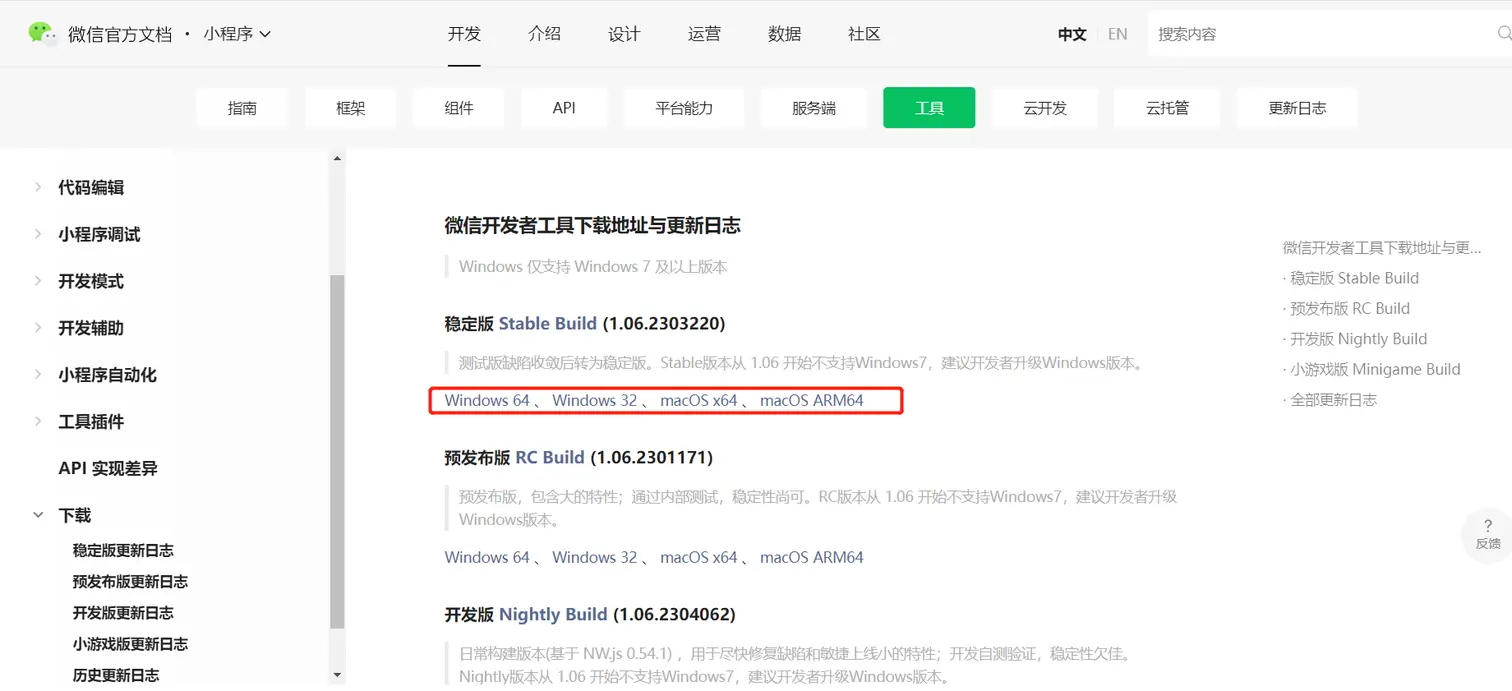Viewport: 1512px width, 691px height.
Task: Click the scrollbar down arrow below the sidebar
Action: (x=337, y=676)
